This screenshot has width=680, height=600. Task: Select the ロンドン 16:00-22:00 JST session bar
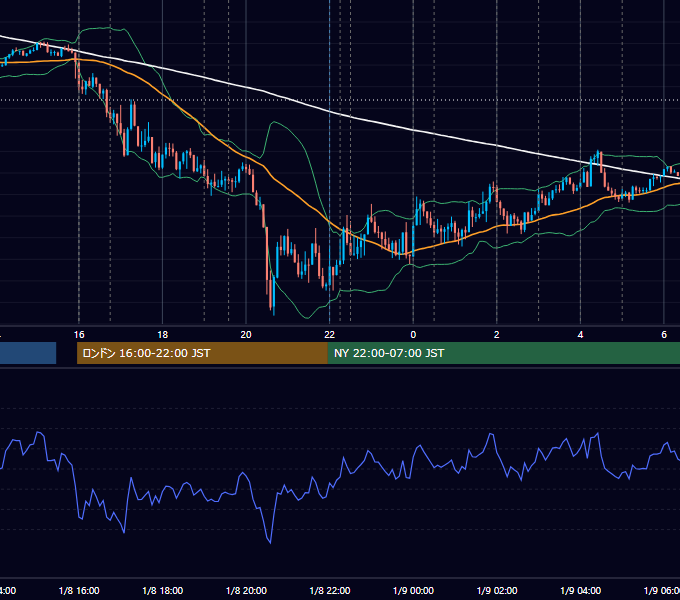pyautogui.click(x=202, y=353)
